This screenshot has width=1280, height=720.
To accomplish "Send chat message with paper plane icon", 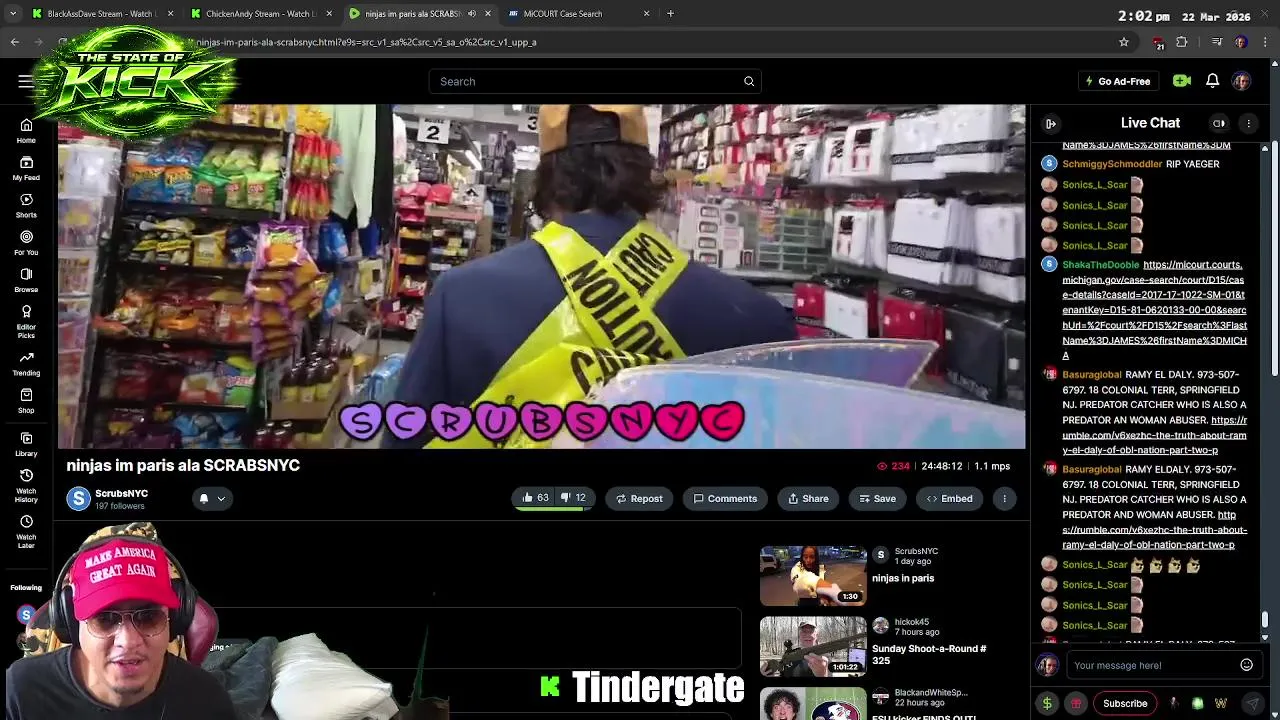I will (1252, 703).
